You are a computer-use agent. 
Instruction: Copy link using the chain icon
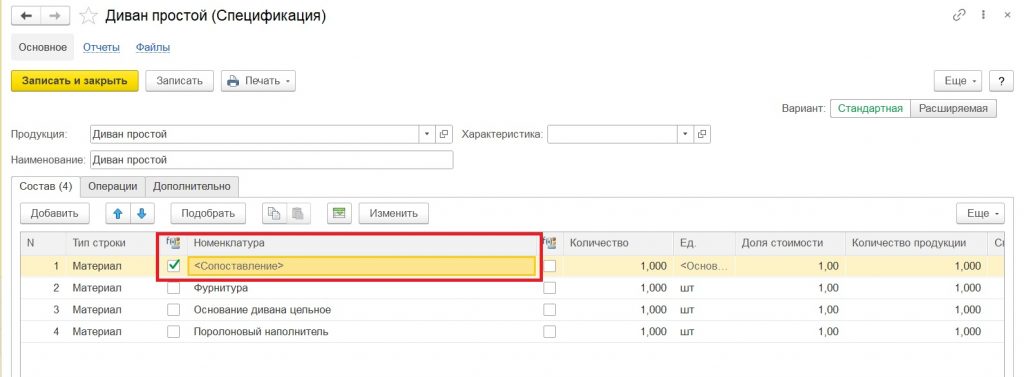(959, 16)
